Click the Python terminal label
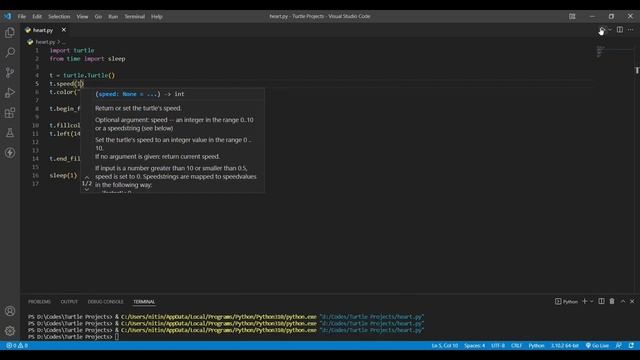Image resolution: width=640 pixels, height=360 pixels. coord(567,301)
